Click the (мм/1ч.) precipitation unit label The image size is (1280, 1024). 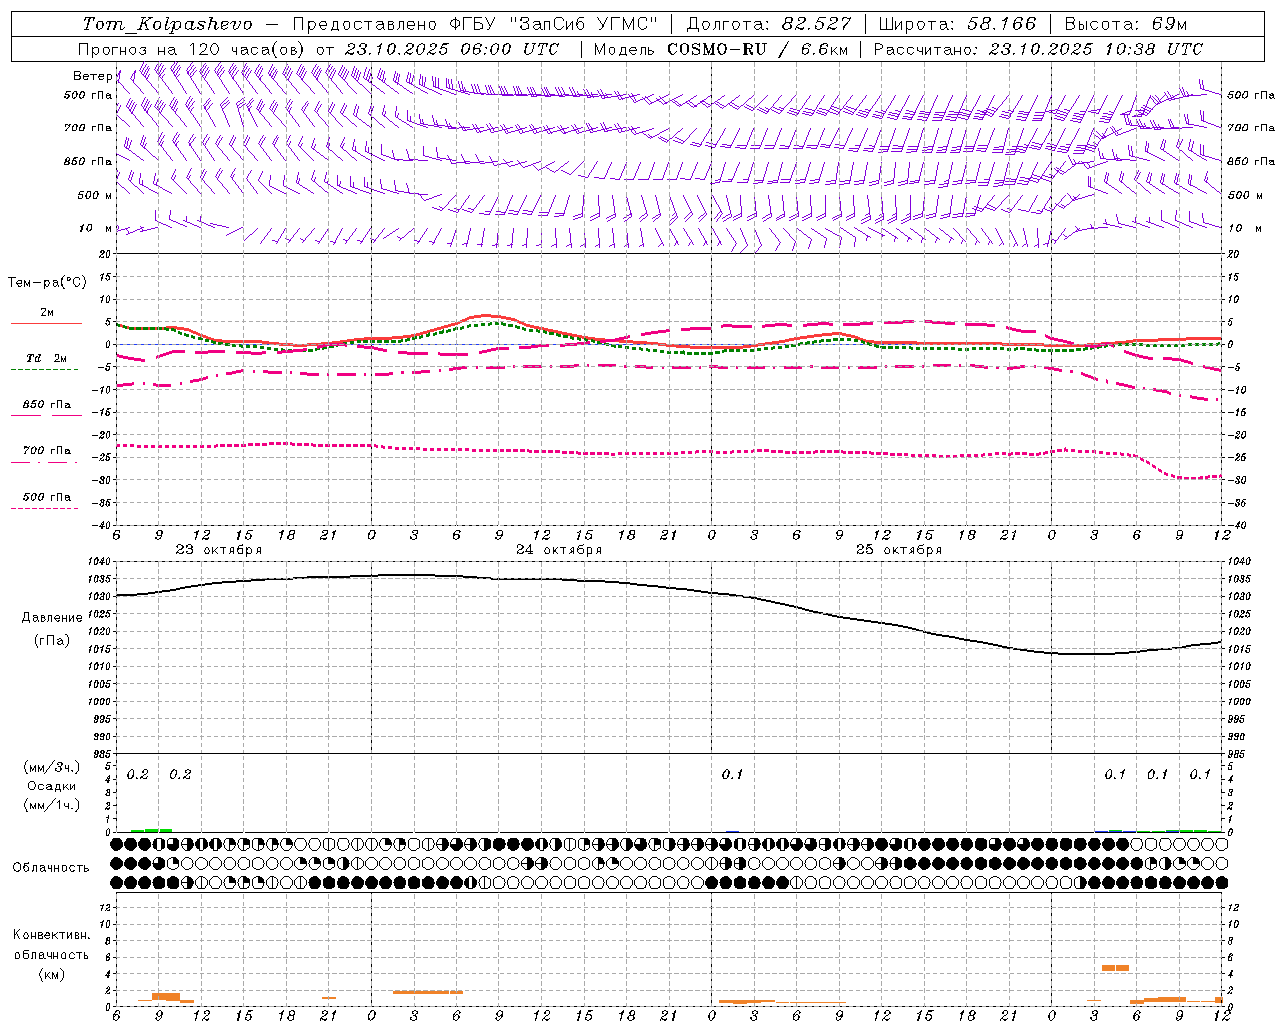(x=52, y=805)
